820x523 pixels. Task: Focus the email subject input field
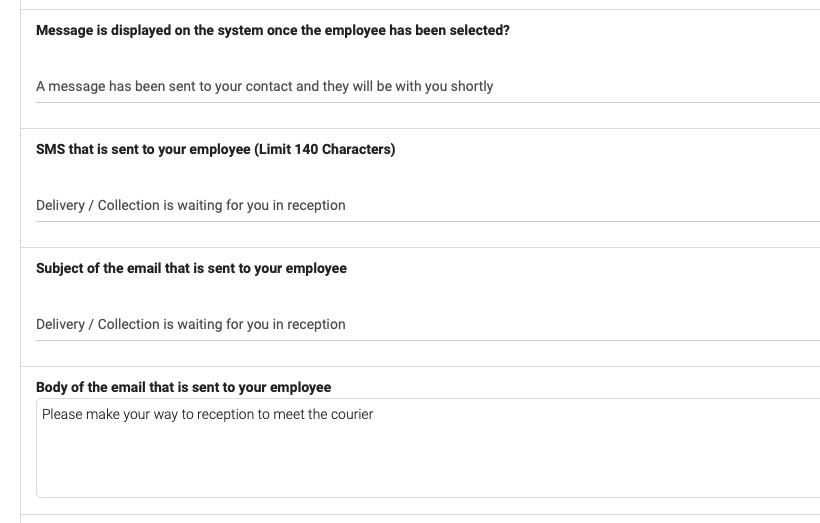point(428,324)
